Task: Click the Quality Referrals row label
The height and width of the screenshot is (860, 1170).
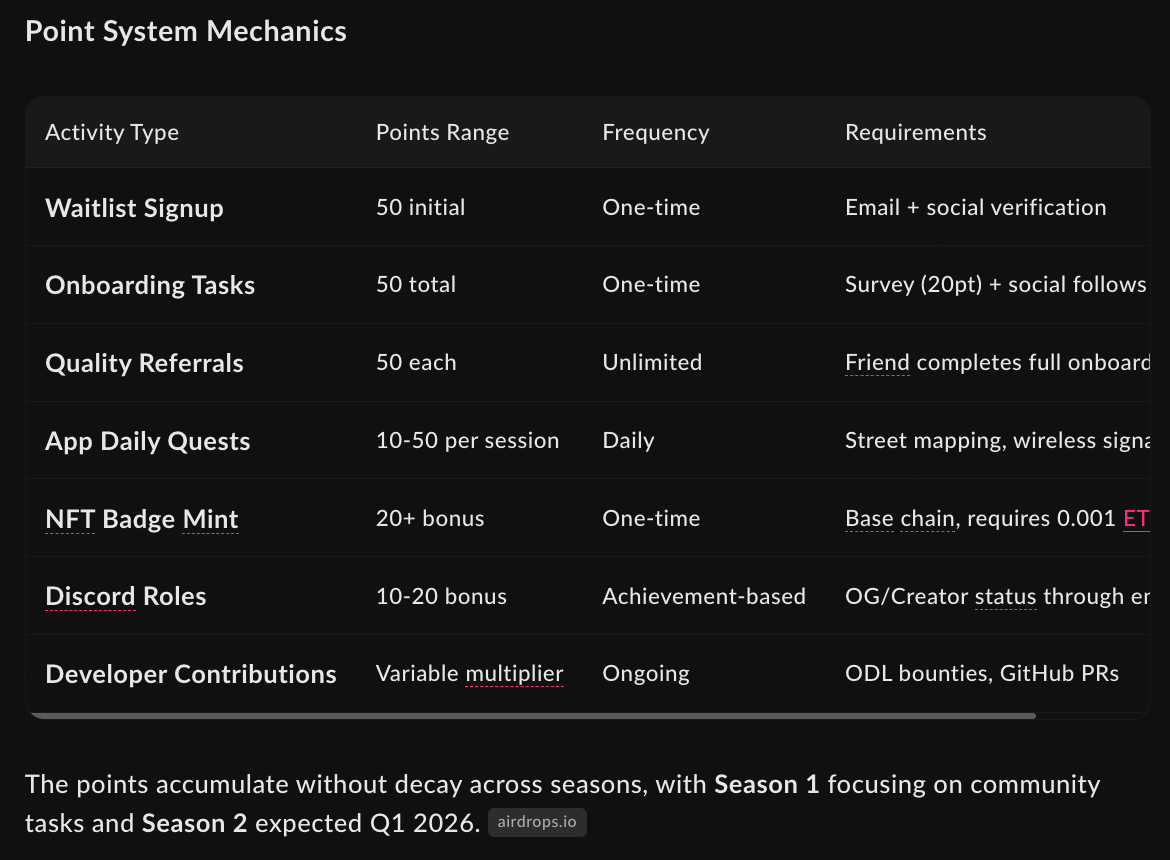Action: 144,363
